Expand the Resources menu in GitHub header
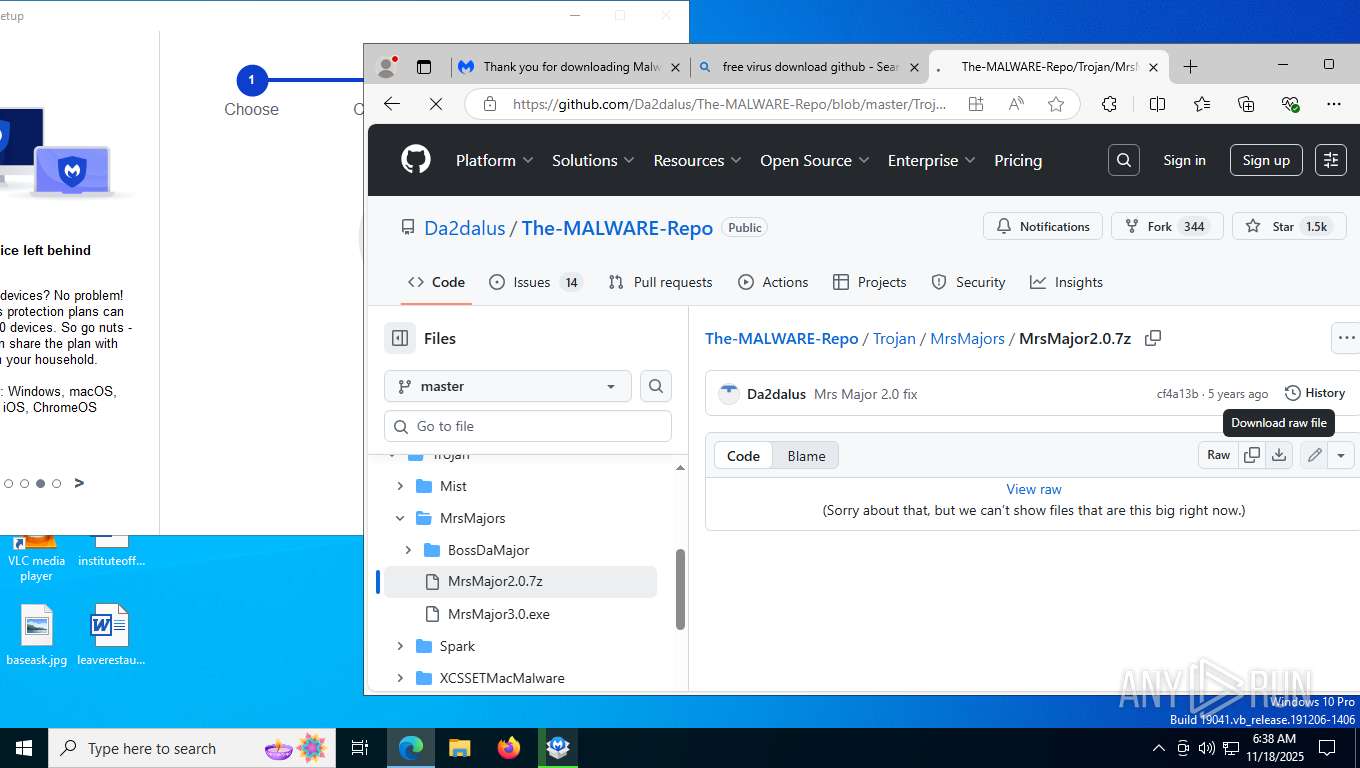This screenshot has width=1360, height=768. pos(697,160)
